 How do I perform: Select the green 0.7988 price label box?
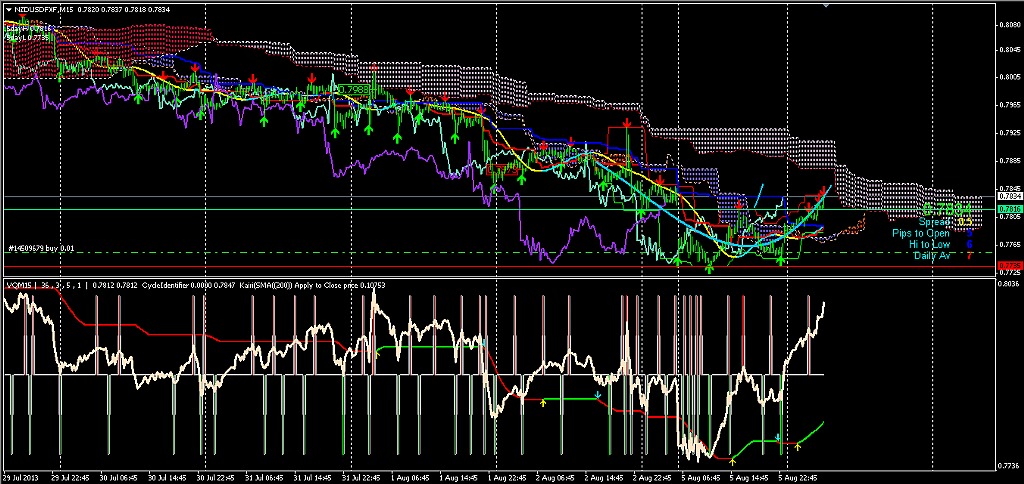click(x=352, y=89)
